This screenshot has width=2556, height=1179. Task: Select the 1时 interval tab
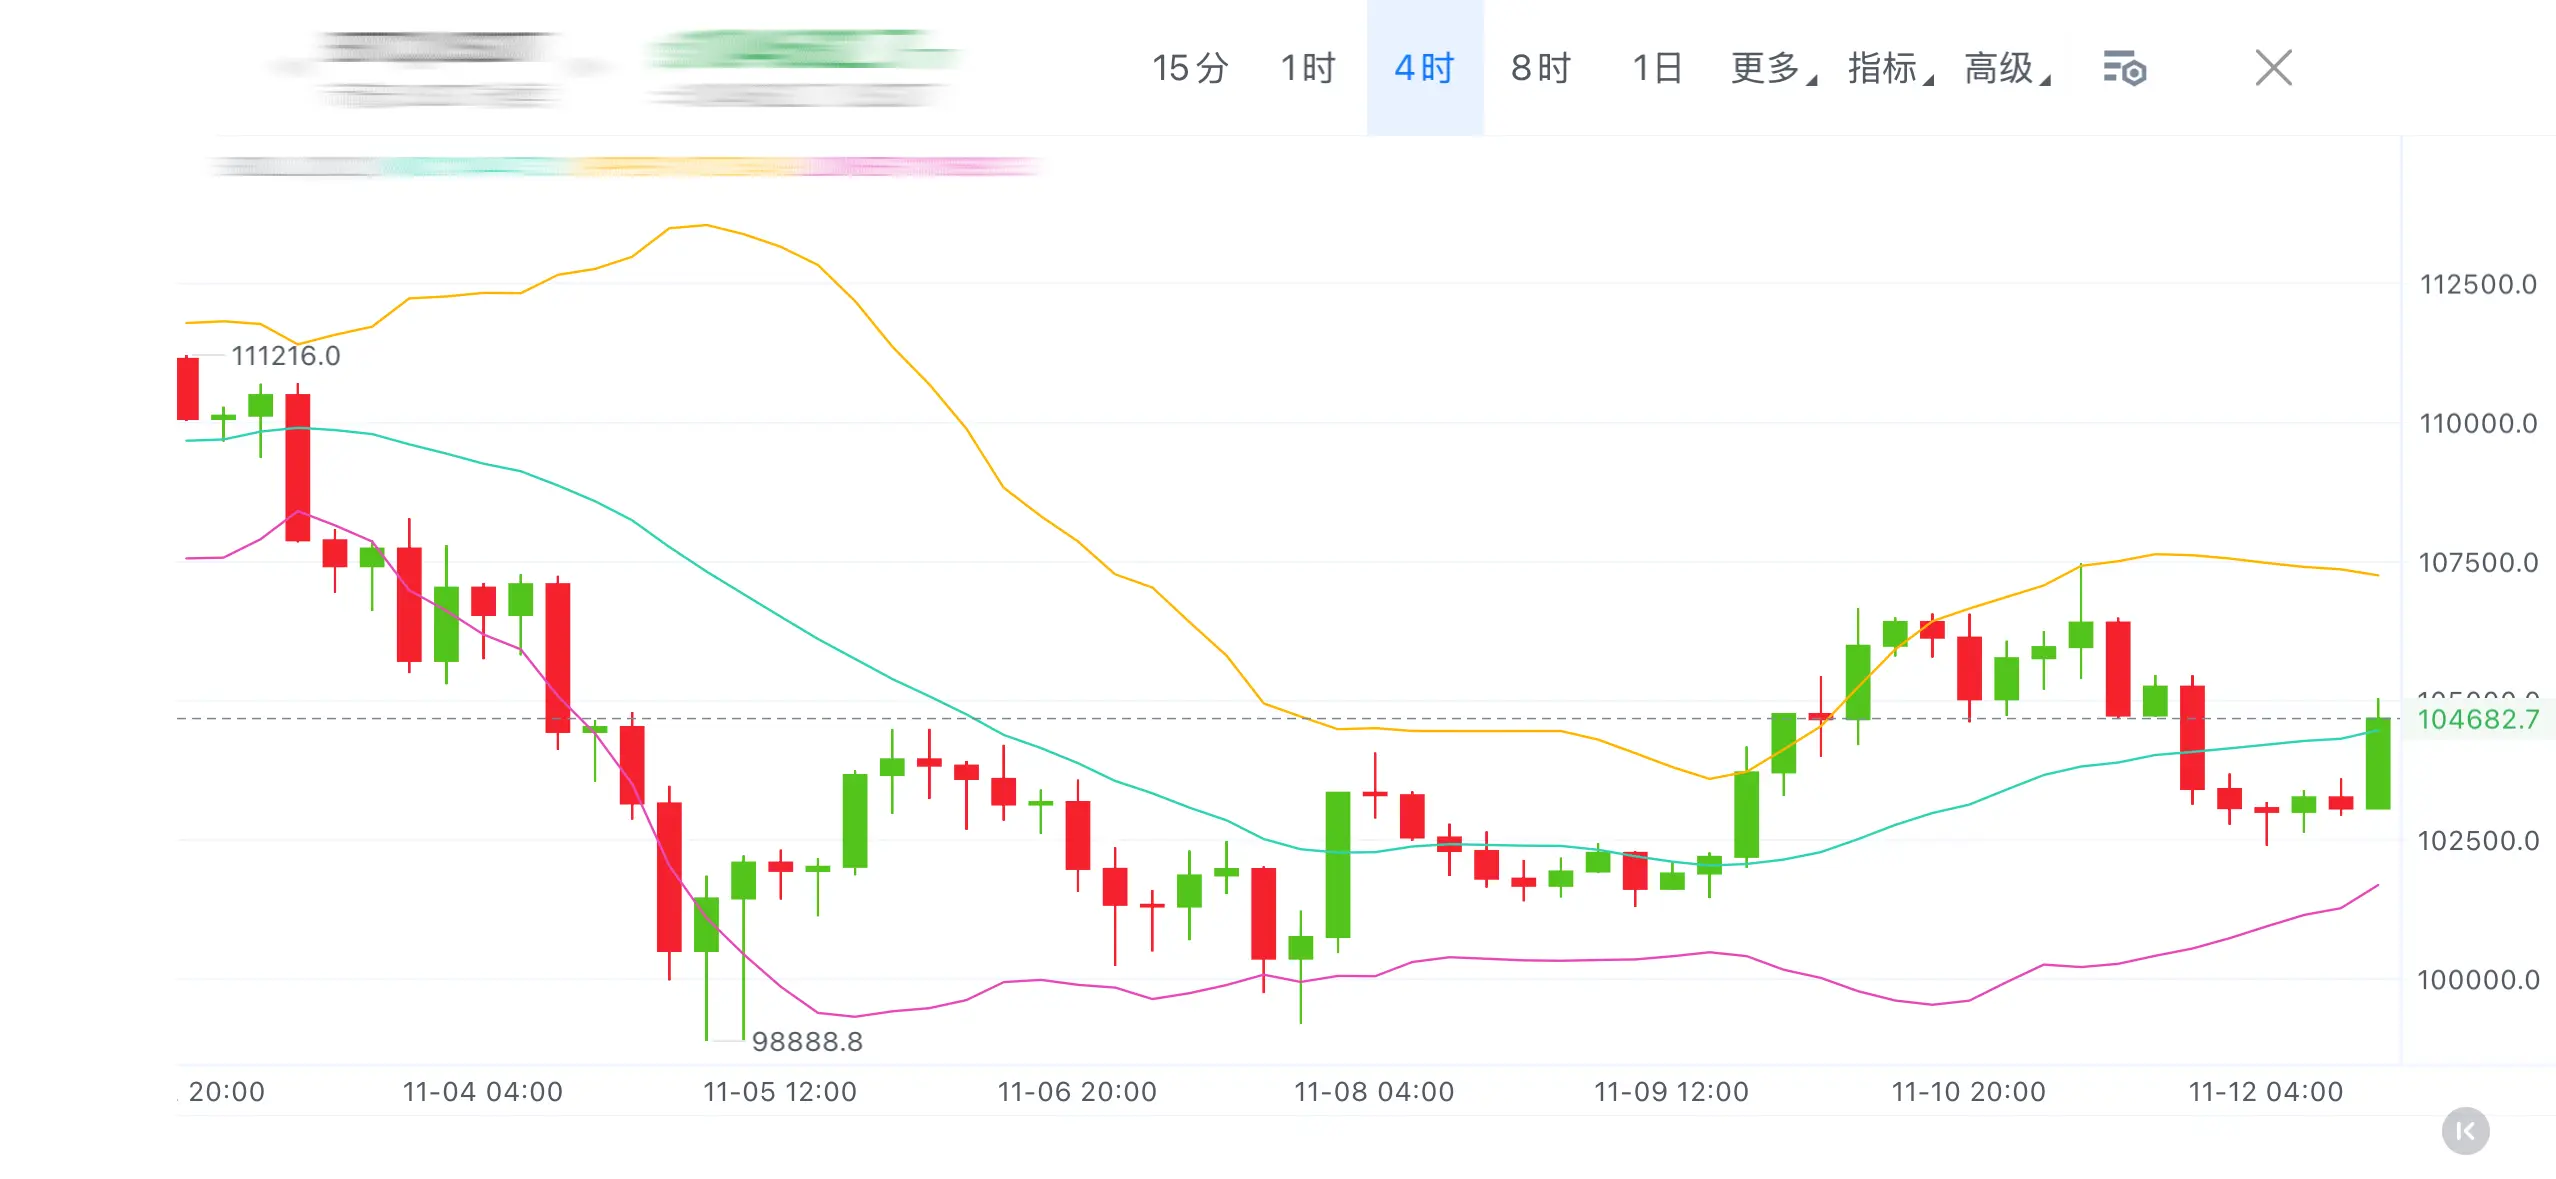pyautogui.click(x=1308, y=69)
